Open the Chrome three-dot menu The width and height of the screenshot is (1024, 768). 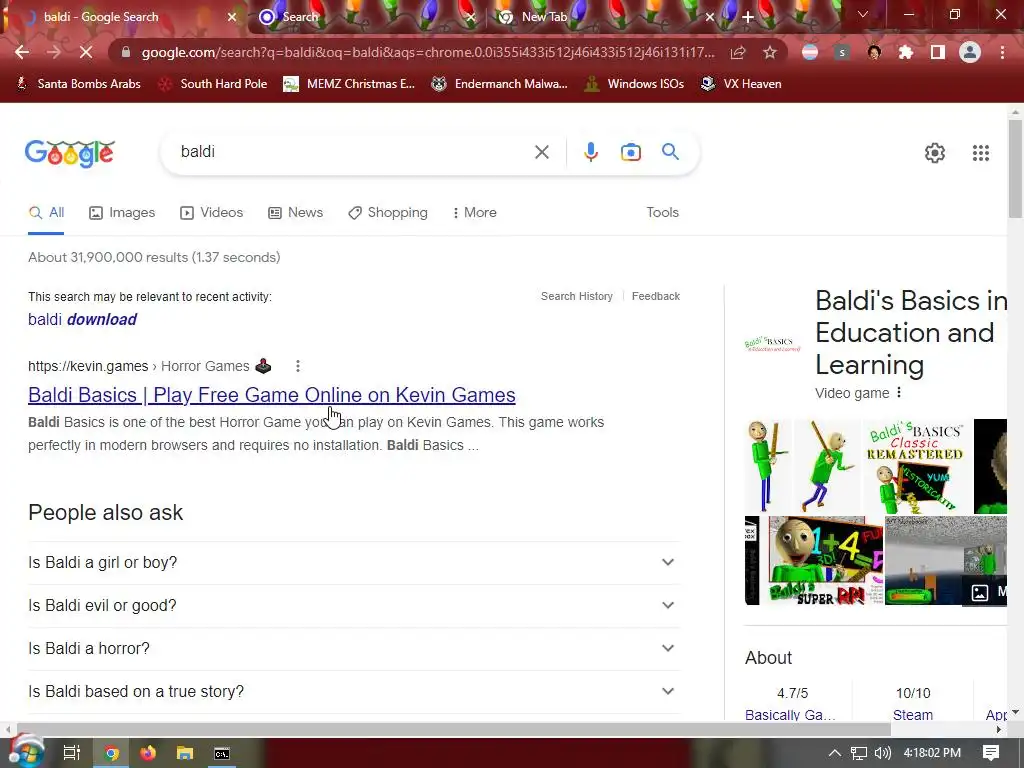pyautogui.click(x=1002, y=52)
